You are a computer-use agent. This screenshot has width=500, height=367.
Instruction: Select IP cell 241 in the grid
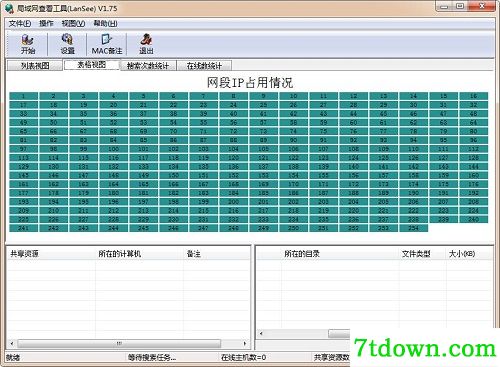click(x=23, y=228)
